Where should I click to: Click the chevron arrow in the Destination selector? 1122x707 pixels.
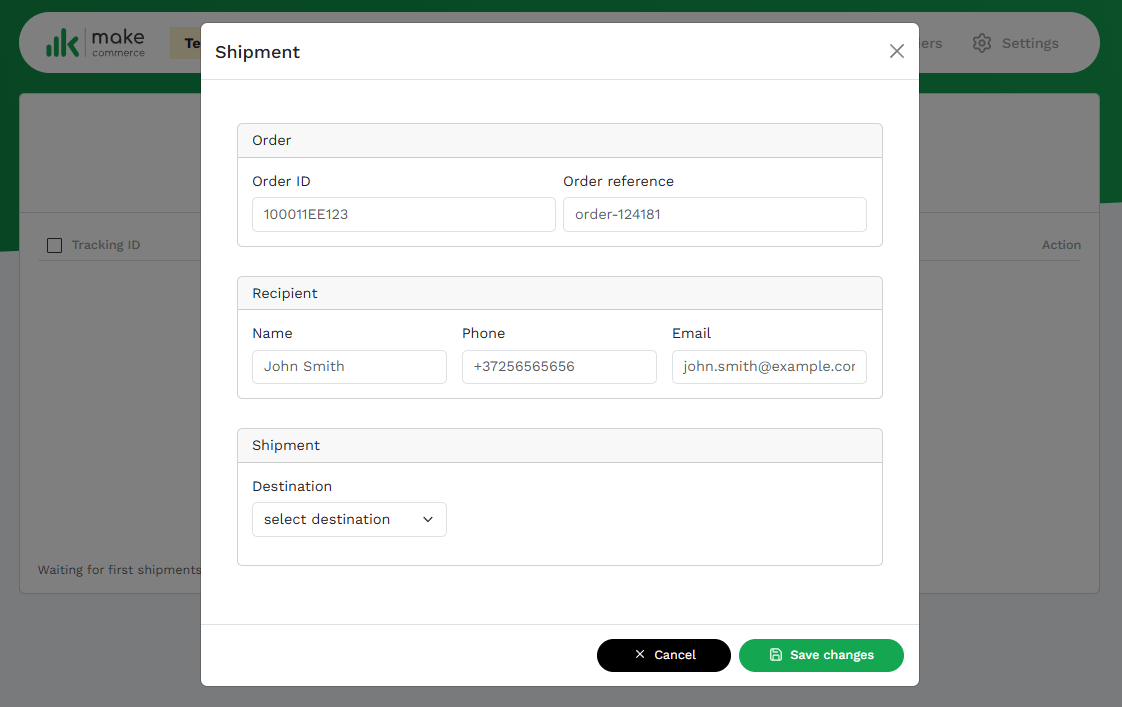point(428,520)
